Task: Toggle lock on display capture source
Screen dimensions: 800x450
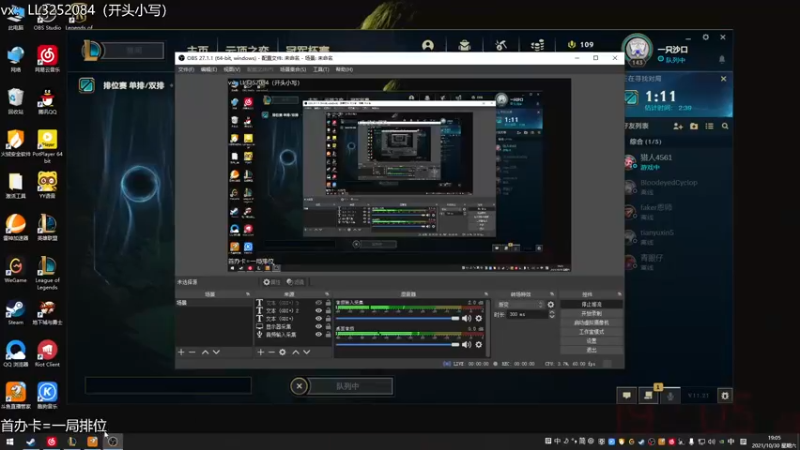Action: [328, 327]
